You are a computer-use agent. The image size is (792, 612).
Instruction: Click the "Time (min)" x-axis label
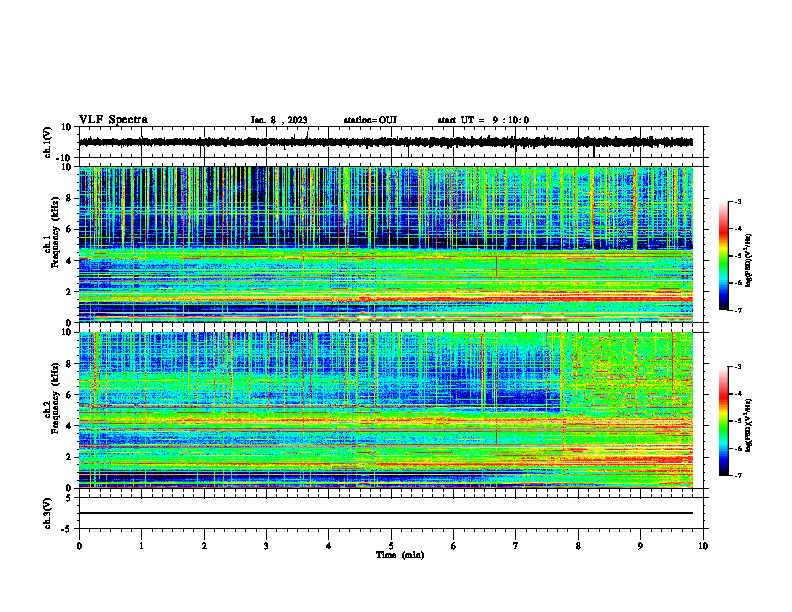400,555
